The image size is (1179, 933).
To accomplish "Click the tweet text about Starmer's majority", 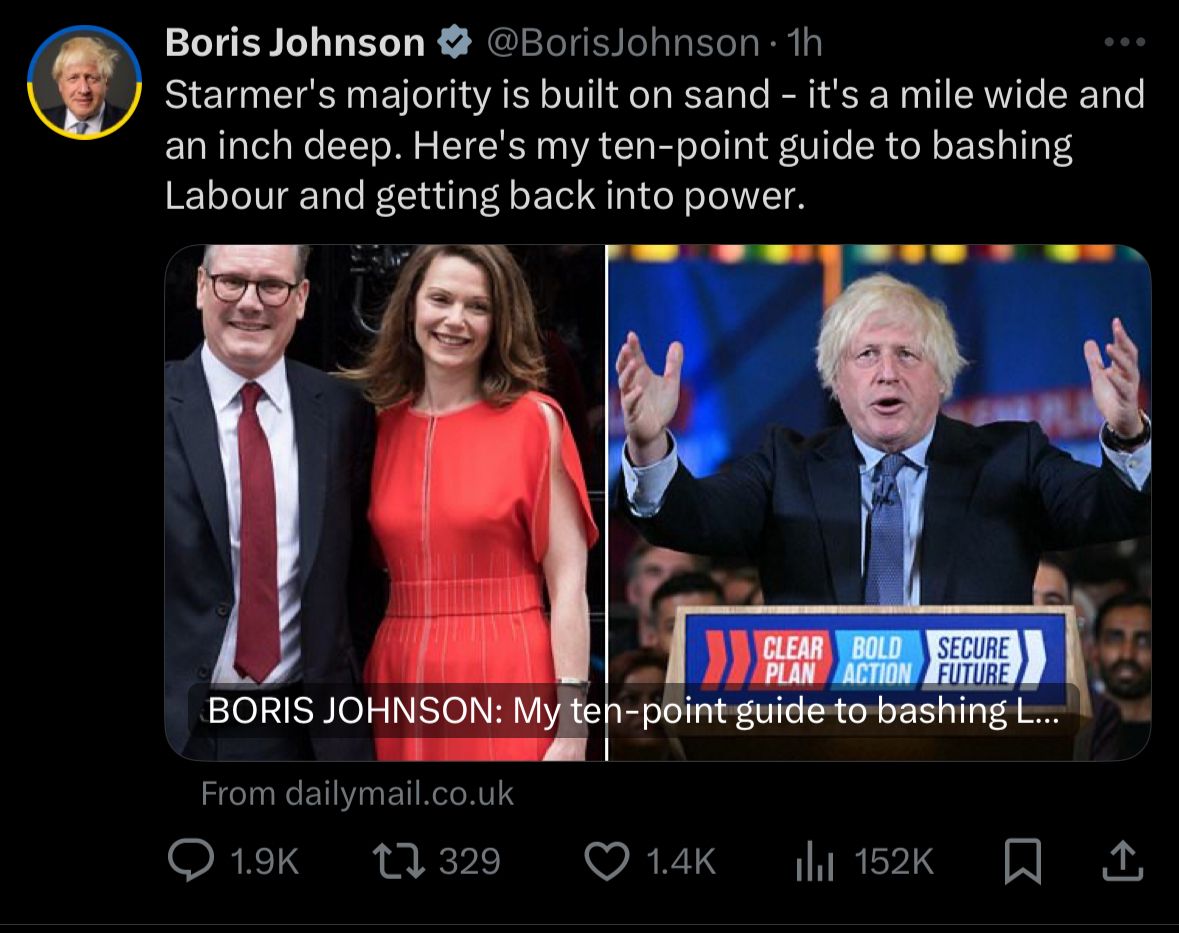I will pos(654,145).
